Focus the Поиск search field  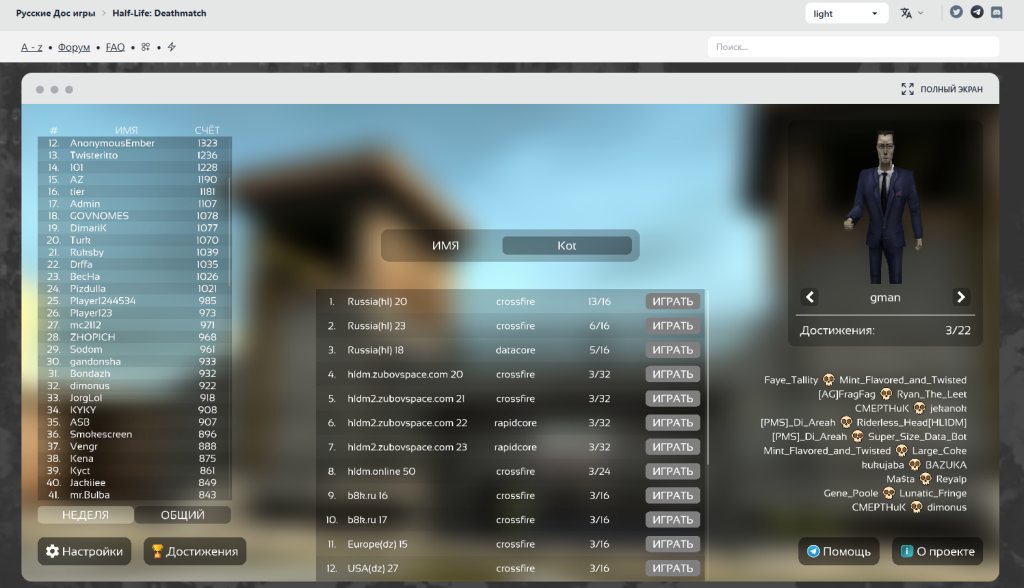[853, 47]
